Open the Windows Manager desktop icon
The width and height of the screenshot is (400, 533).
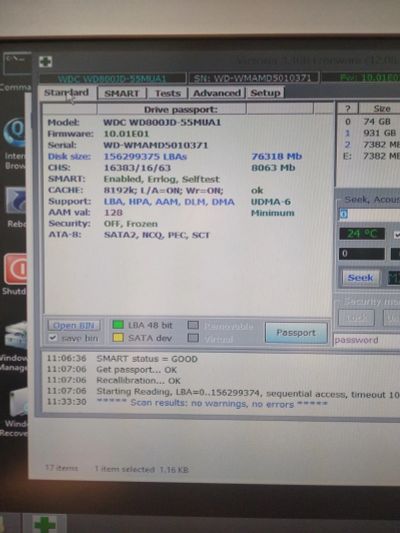tap(15, 336)
